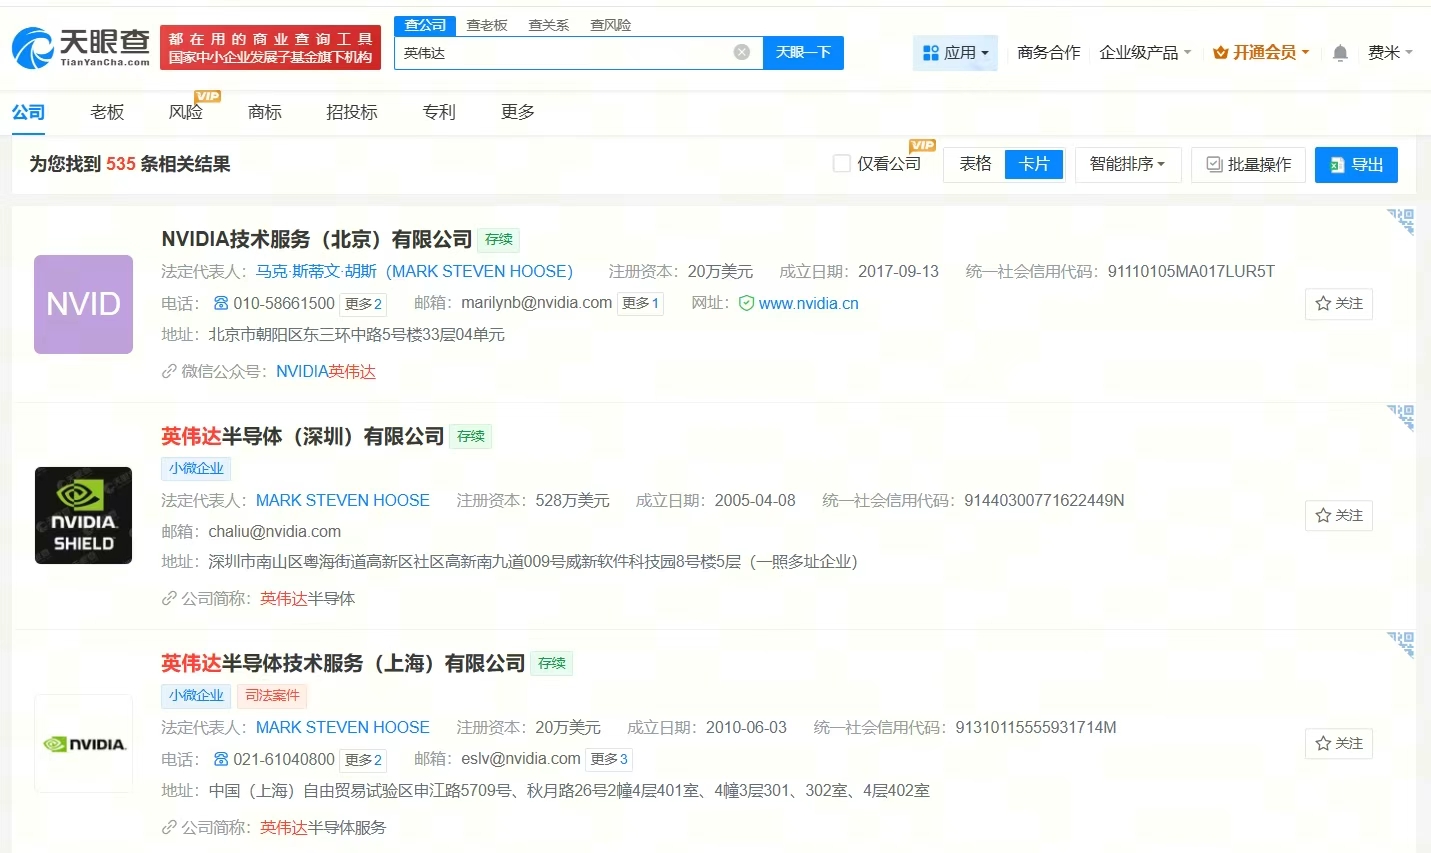Switch to the 风险 results tab
This screenshot has height=853, width=1431.
[186, 112]
